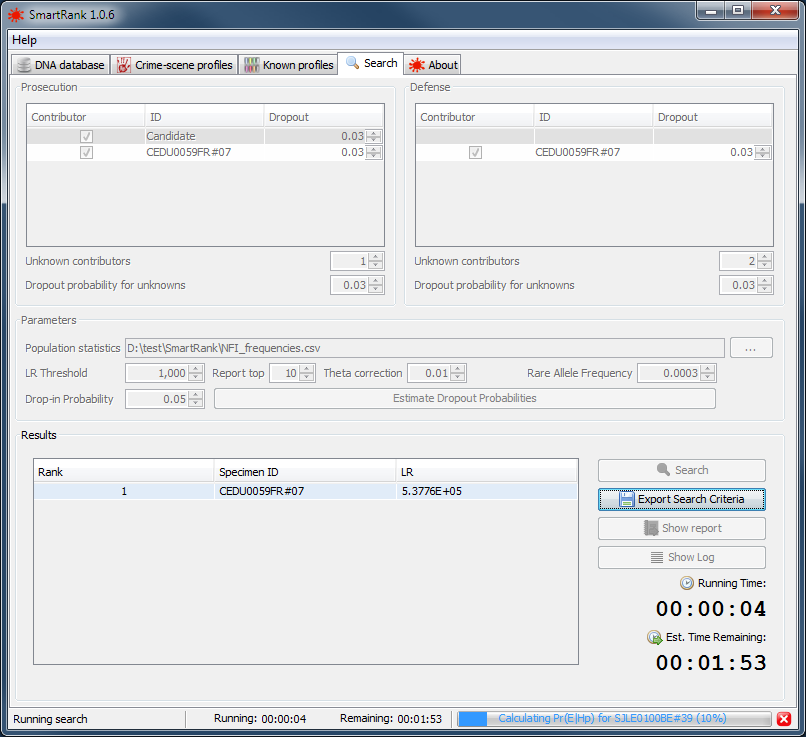Toggle Prosecution CEDU0059FR#07 contributor checkbox
The image size is (806, 737).
coord(86,153)
